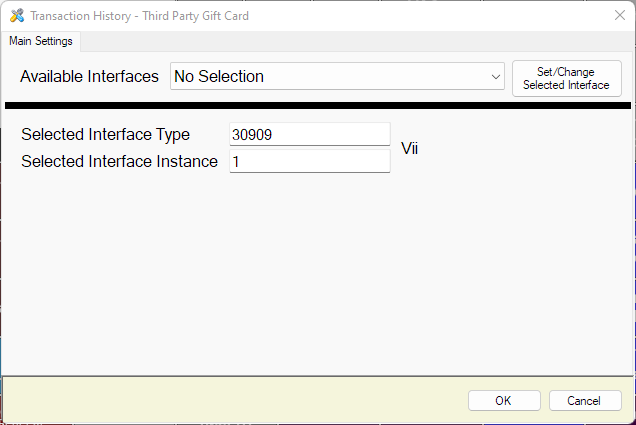This screenshot has width=636, height=425.
Task: Switch to the Main Settings tab
Action: tap(41, 41)
